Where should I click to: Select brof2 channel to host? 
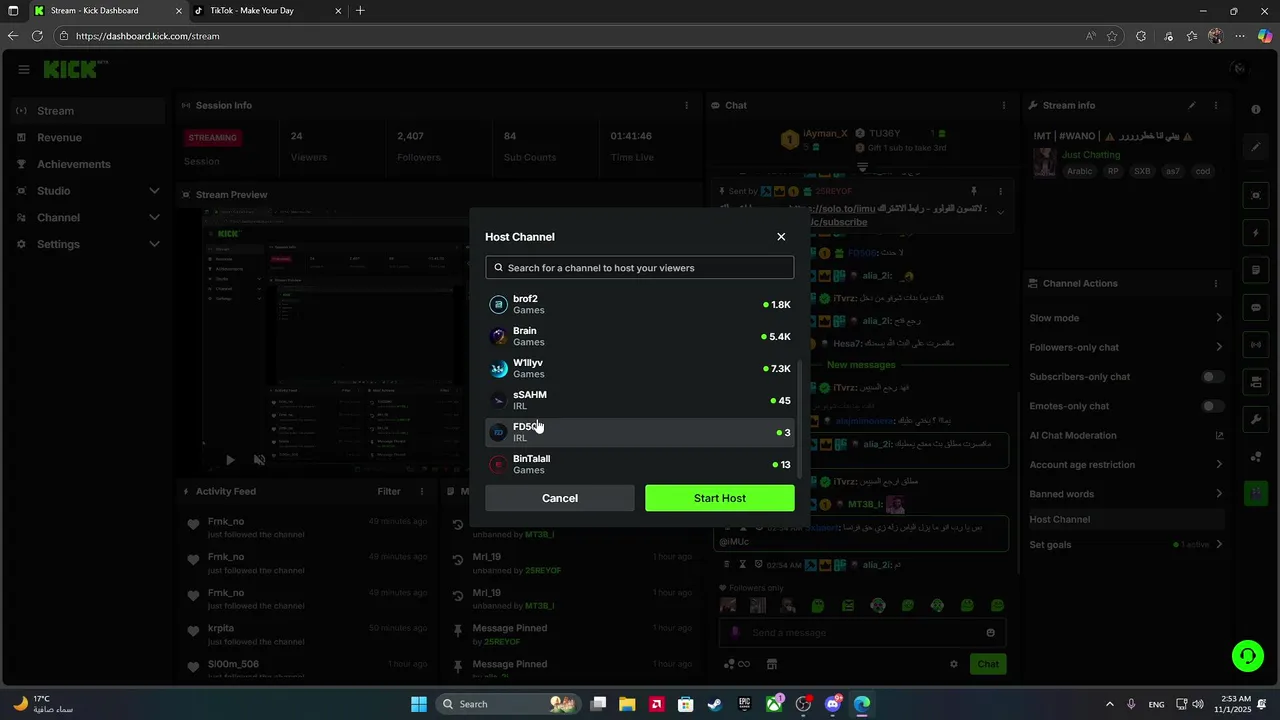click(640, 304)
